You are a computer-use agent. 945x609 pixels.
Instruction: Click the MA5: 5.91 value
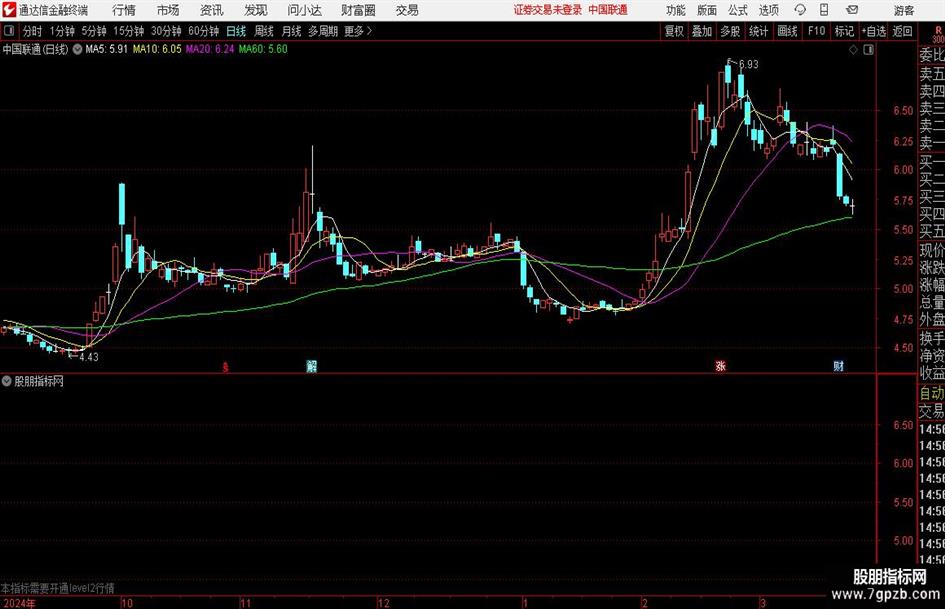point(107,49)
